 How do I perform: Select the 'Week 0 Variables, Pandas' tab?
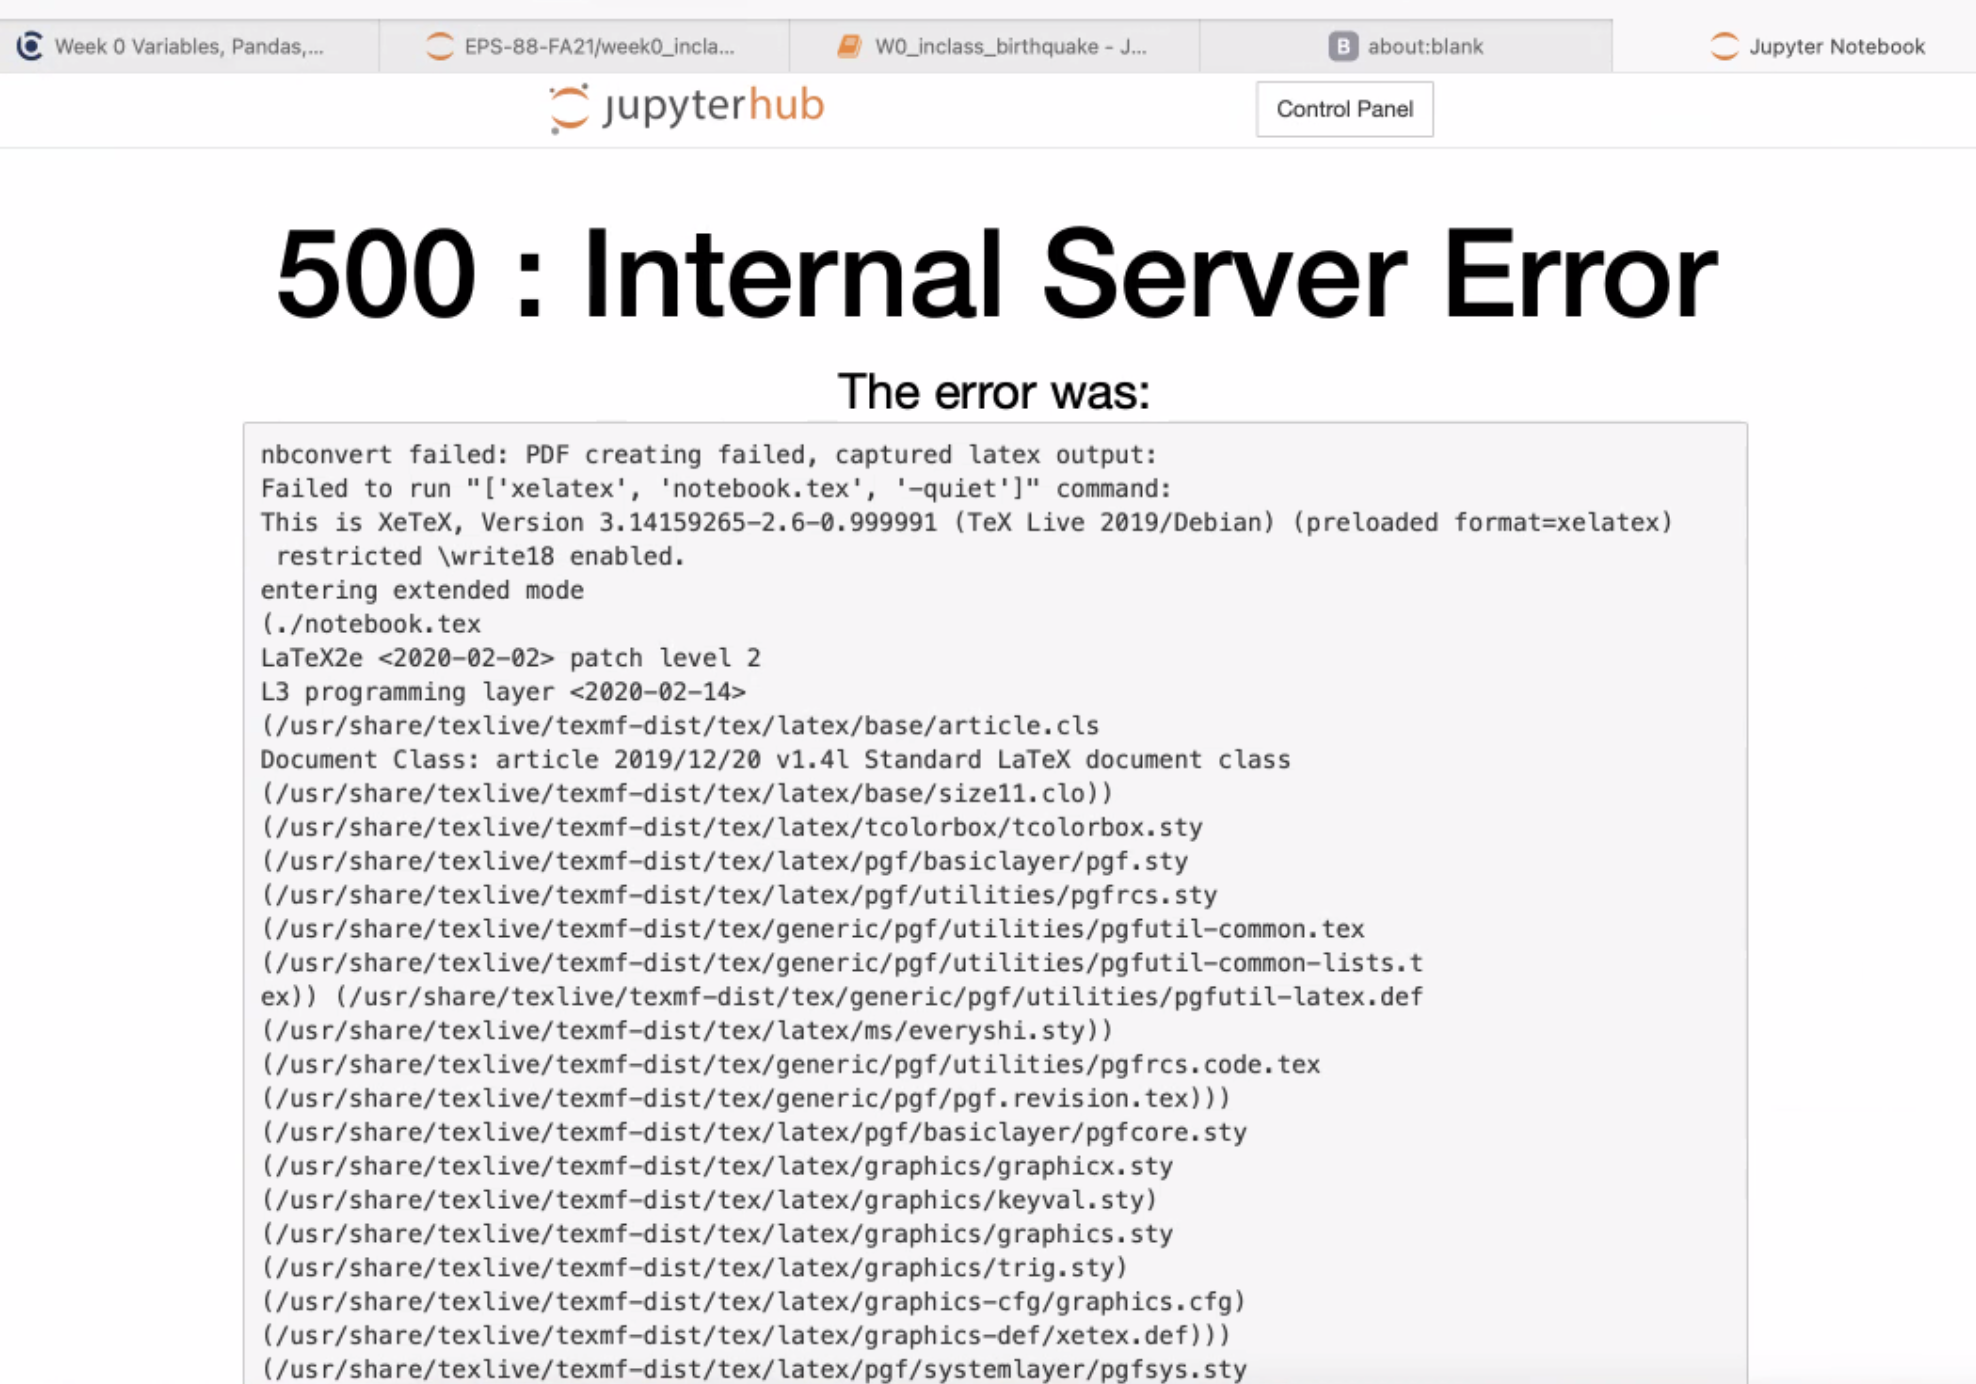[x=190, y=46]
